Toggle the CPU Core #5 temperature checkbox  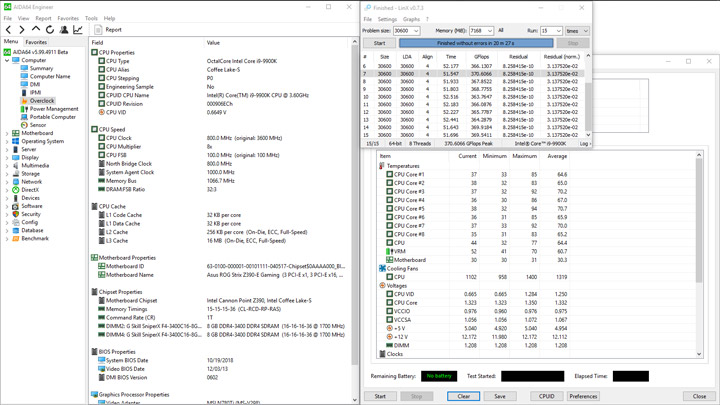(x=389, y=208)
